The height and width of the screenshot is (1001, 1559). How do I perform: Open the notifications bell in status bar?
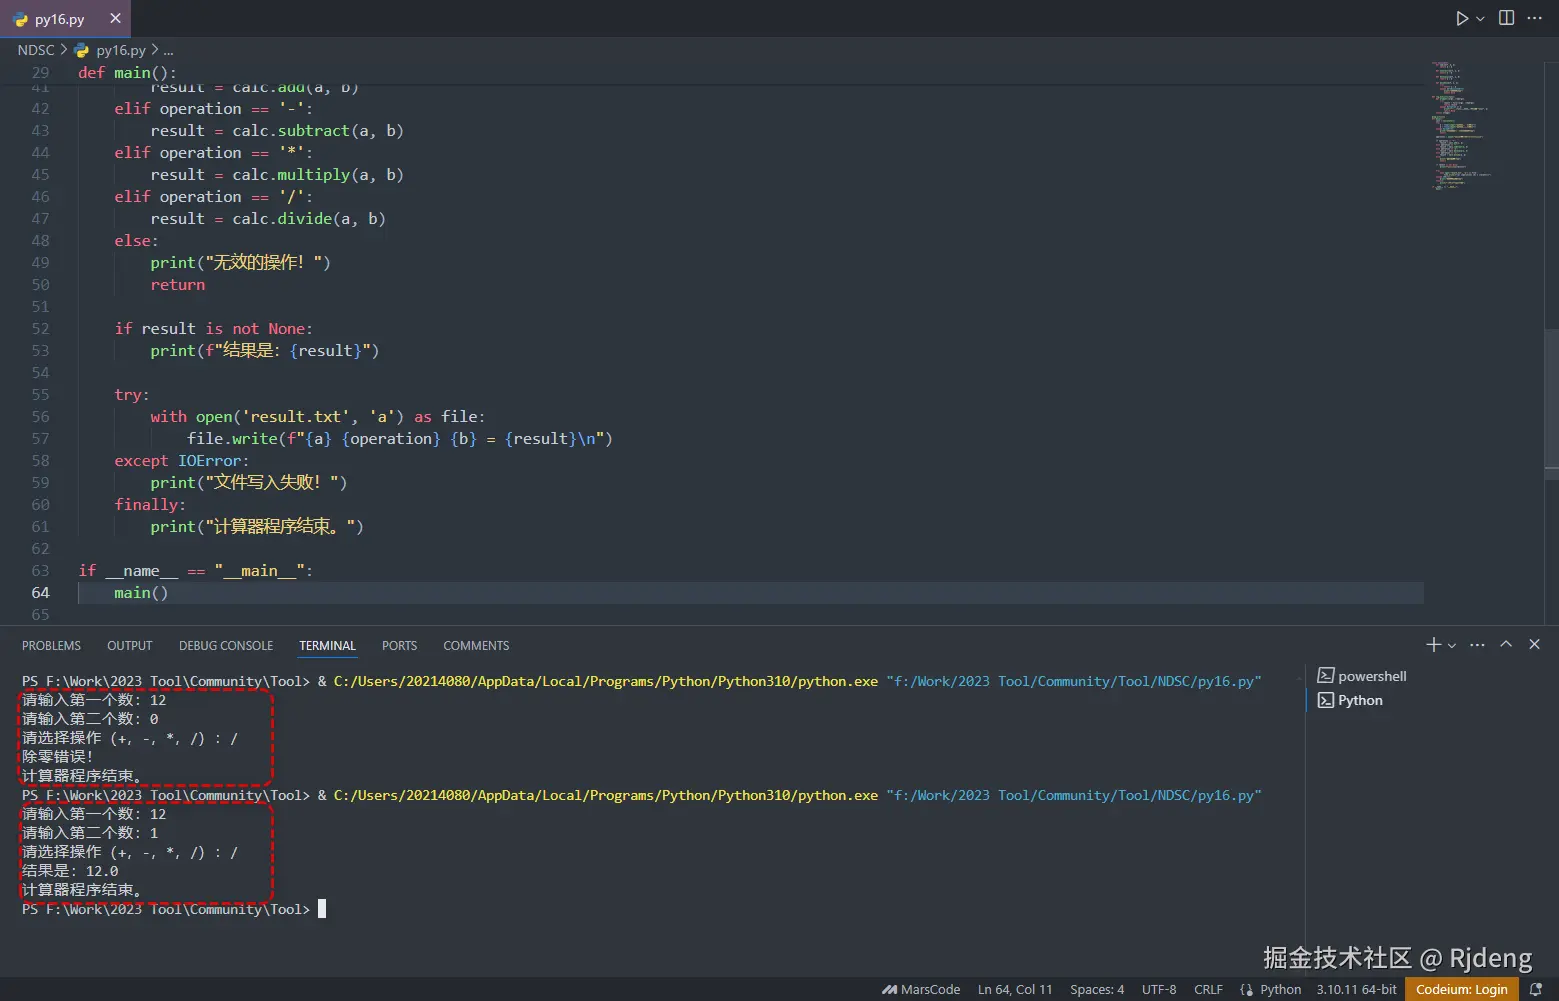point(1536,989)
